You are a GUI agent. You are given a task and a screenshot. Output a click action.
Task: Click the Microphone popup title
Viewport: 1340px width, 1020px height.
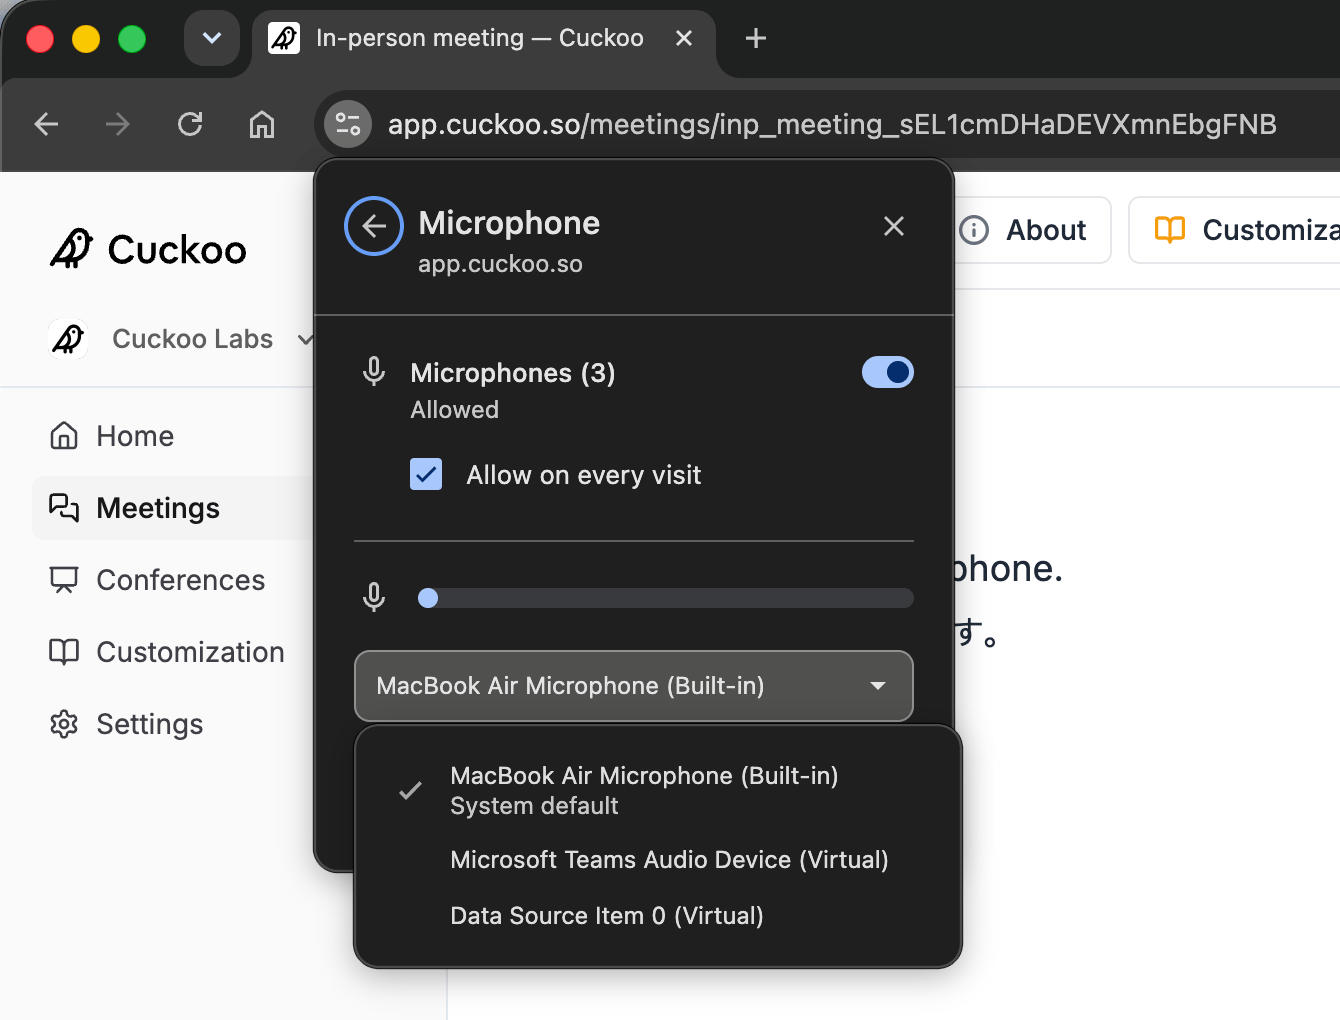pos(509,223)
